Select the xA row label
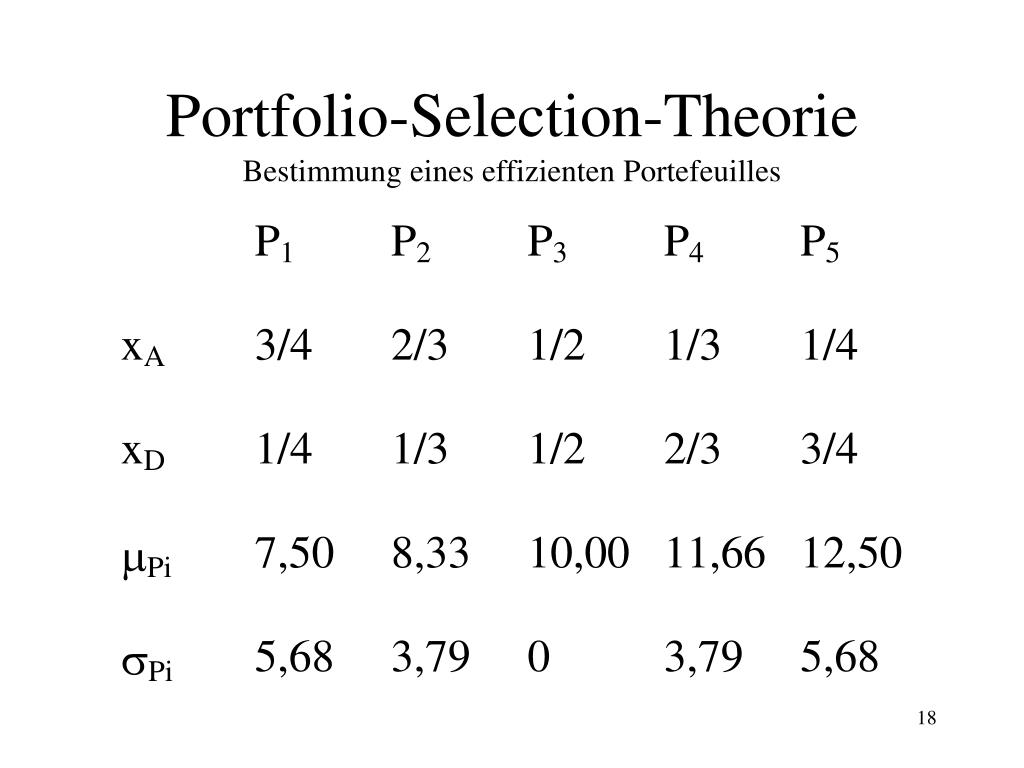 143,351
